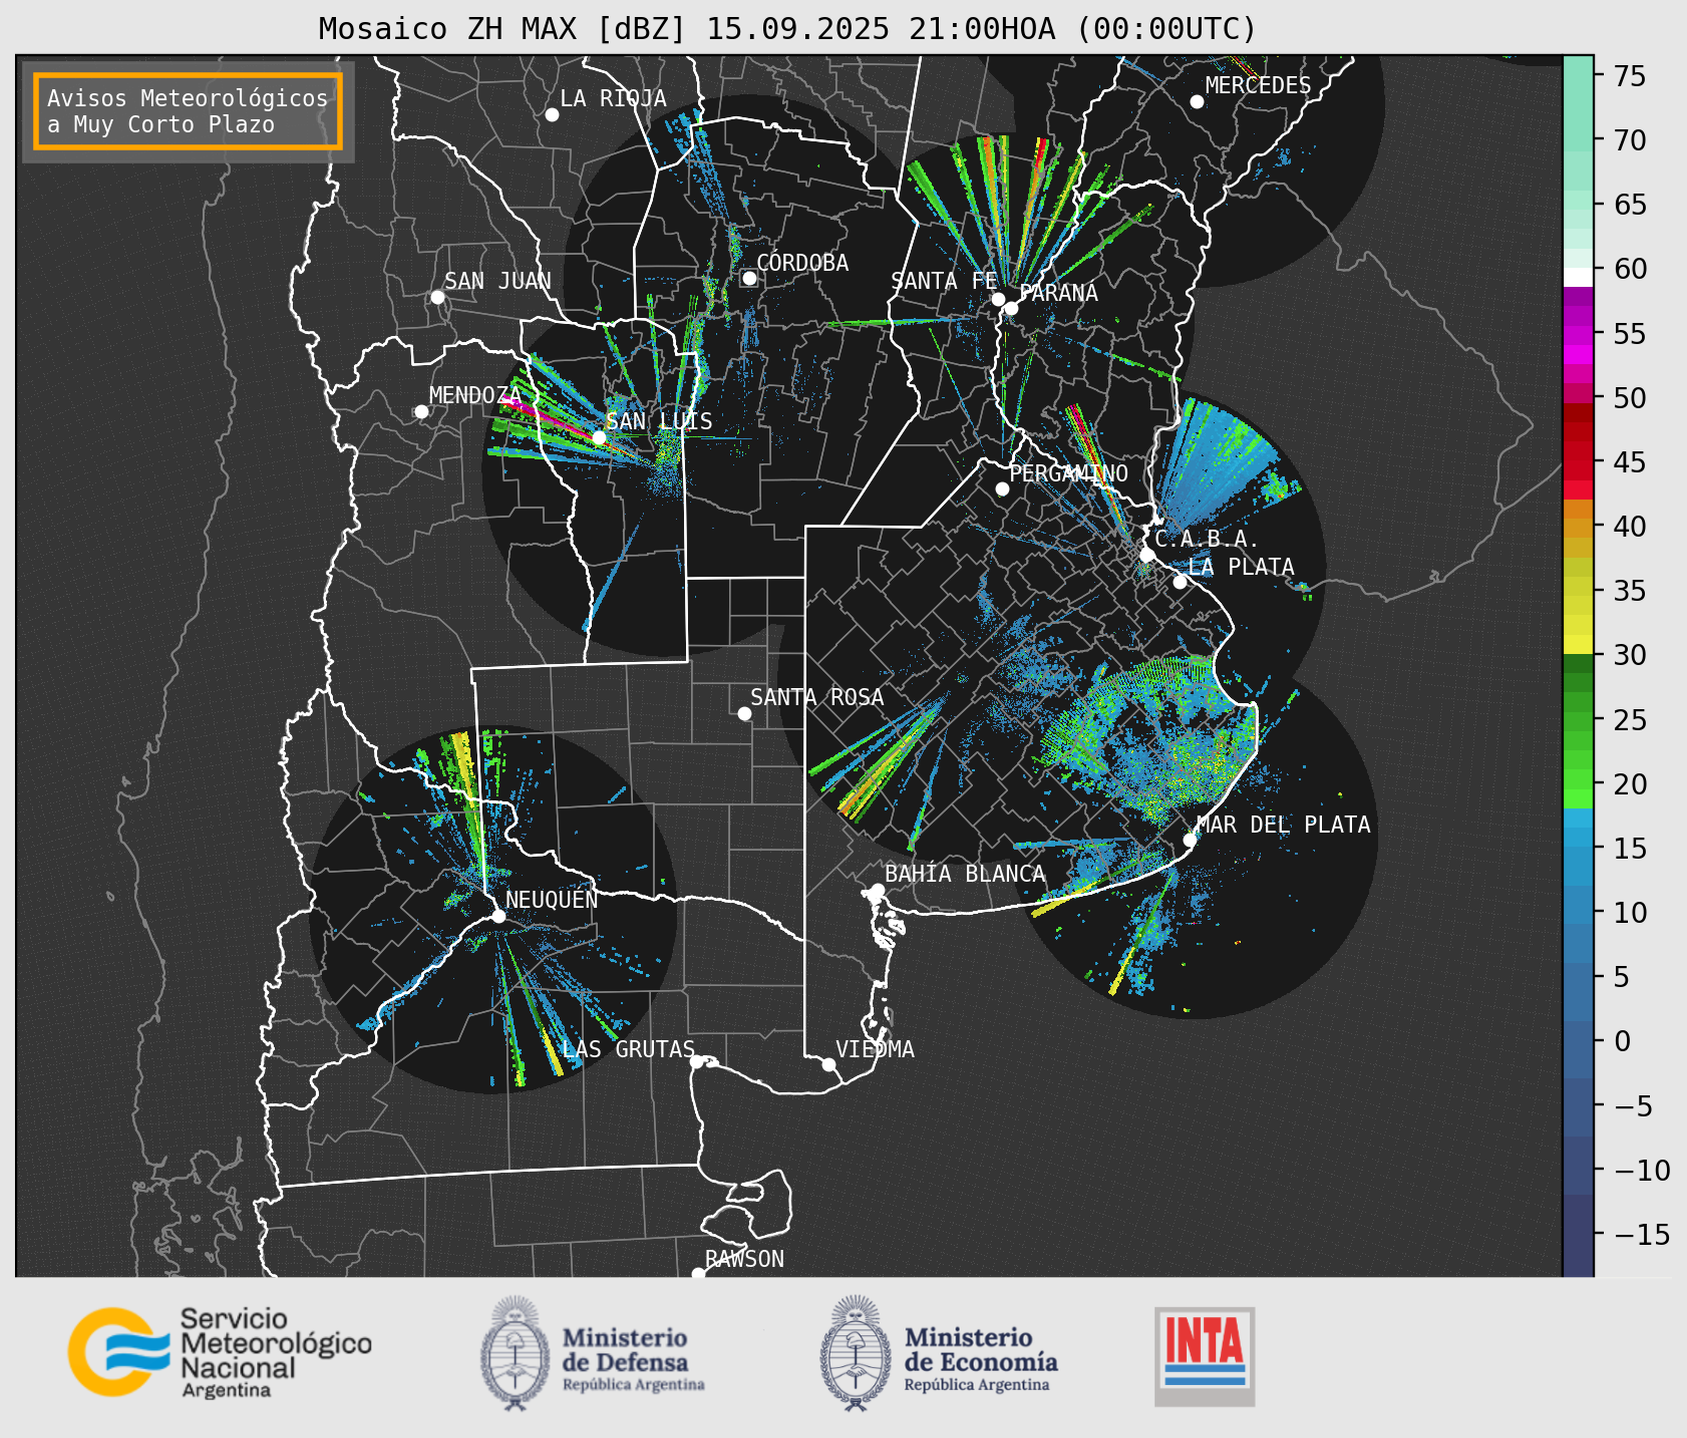The width and height of the screenshot is (1687, 1438).
Task: Click the San Luis radar marker dot
Action: pyautogui.click(x=599, y=438)
